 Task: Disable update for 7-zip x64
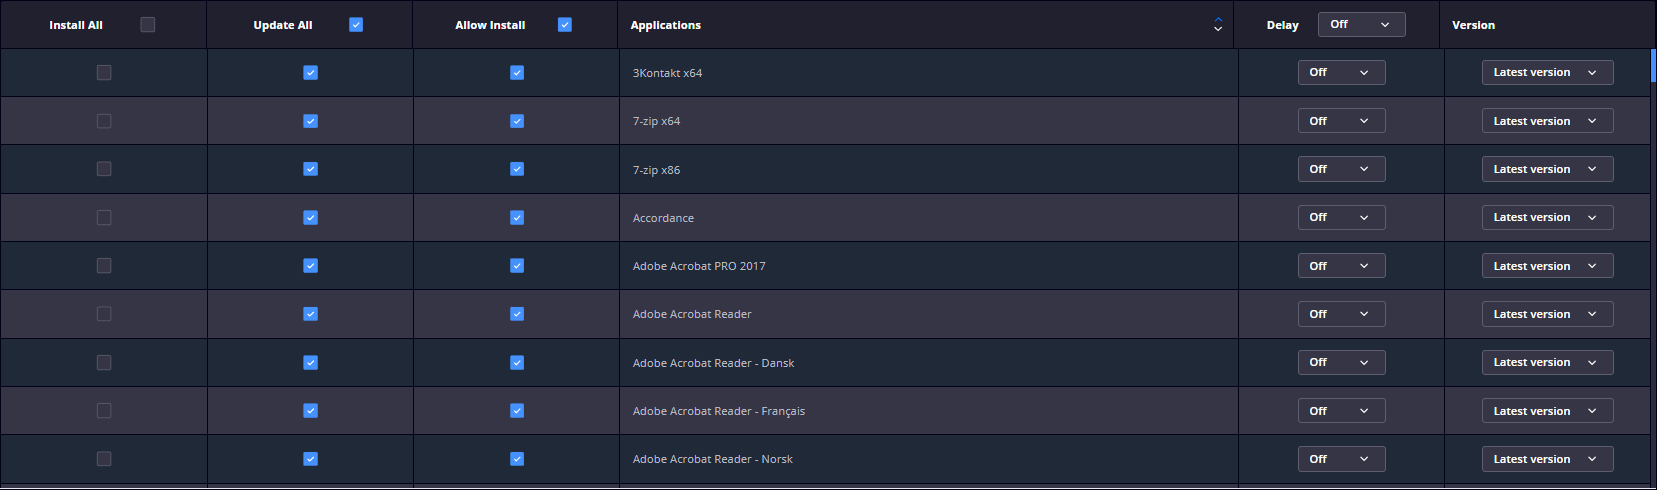tap(310, 121)
